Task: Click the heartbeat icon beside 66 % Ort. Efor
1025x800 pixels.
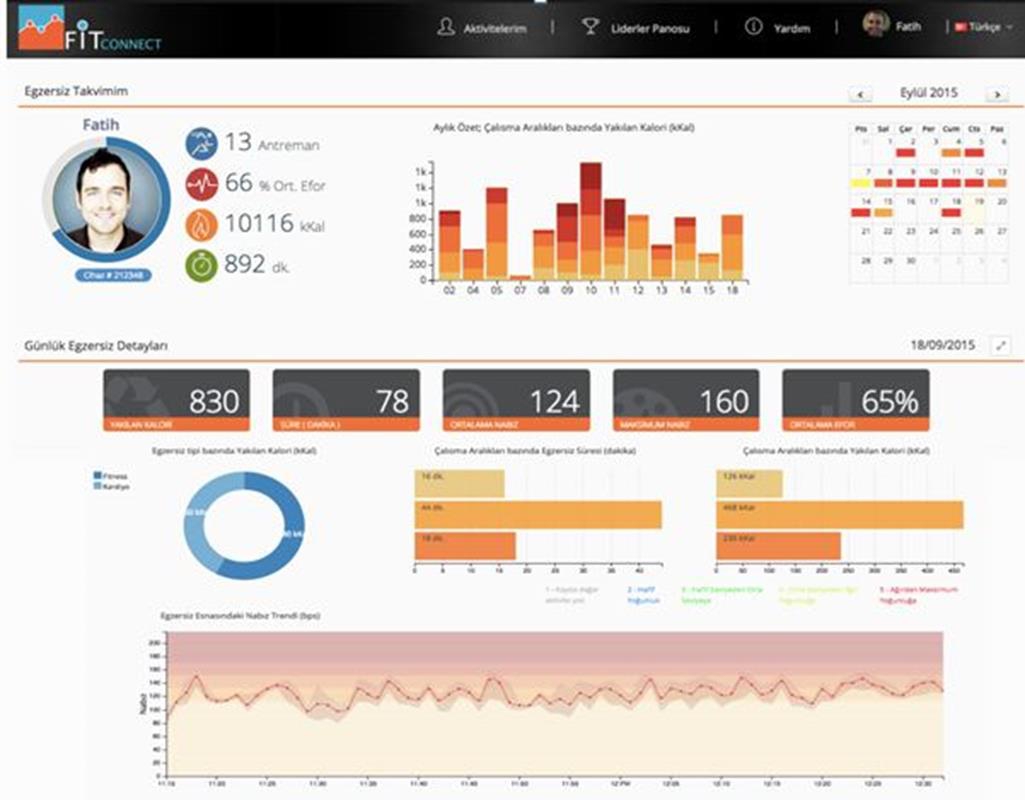Action: click(x=201, y=185)
